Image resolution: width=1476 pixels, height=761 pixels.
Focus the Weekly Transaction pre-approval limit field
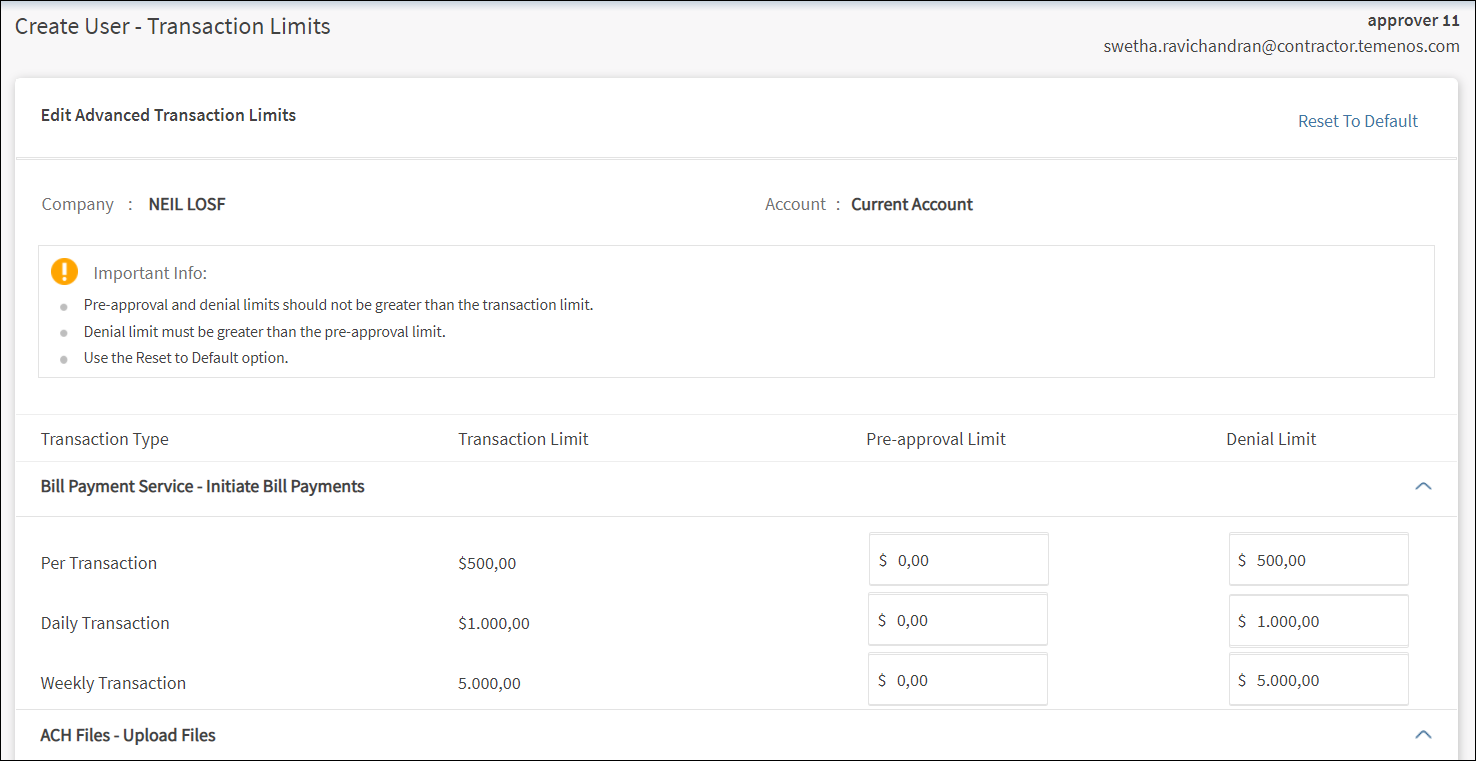point(958,680)
